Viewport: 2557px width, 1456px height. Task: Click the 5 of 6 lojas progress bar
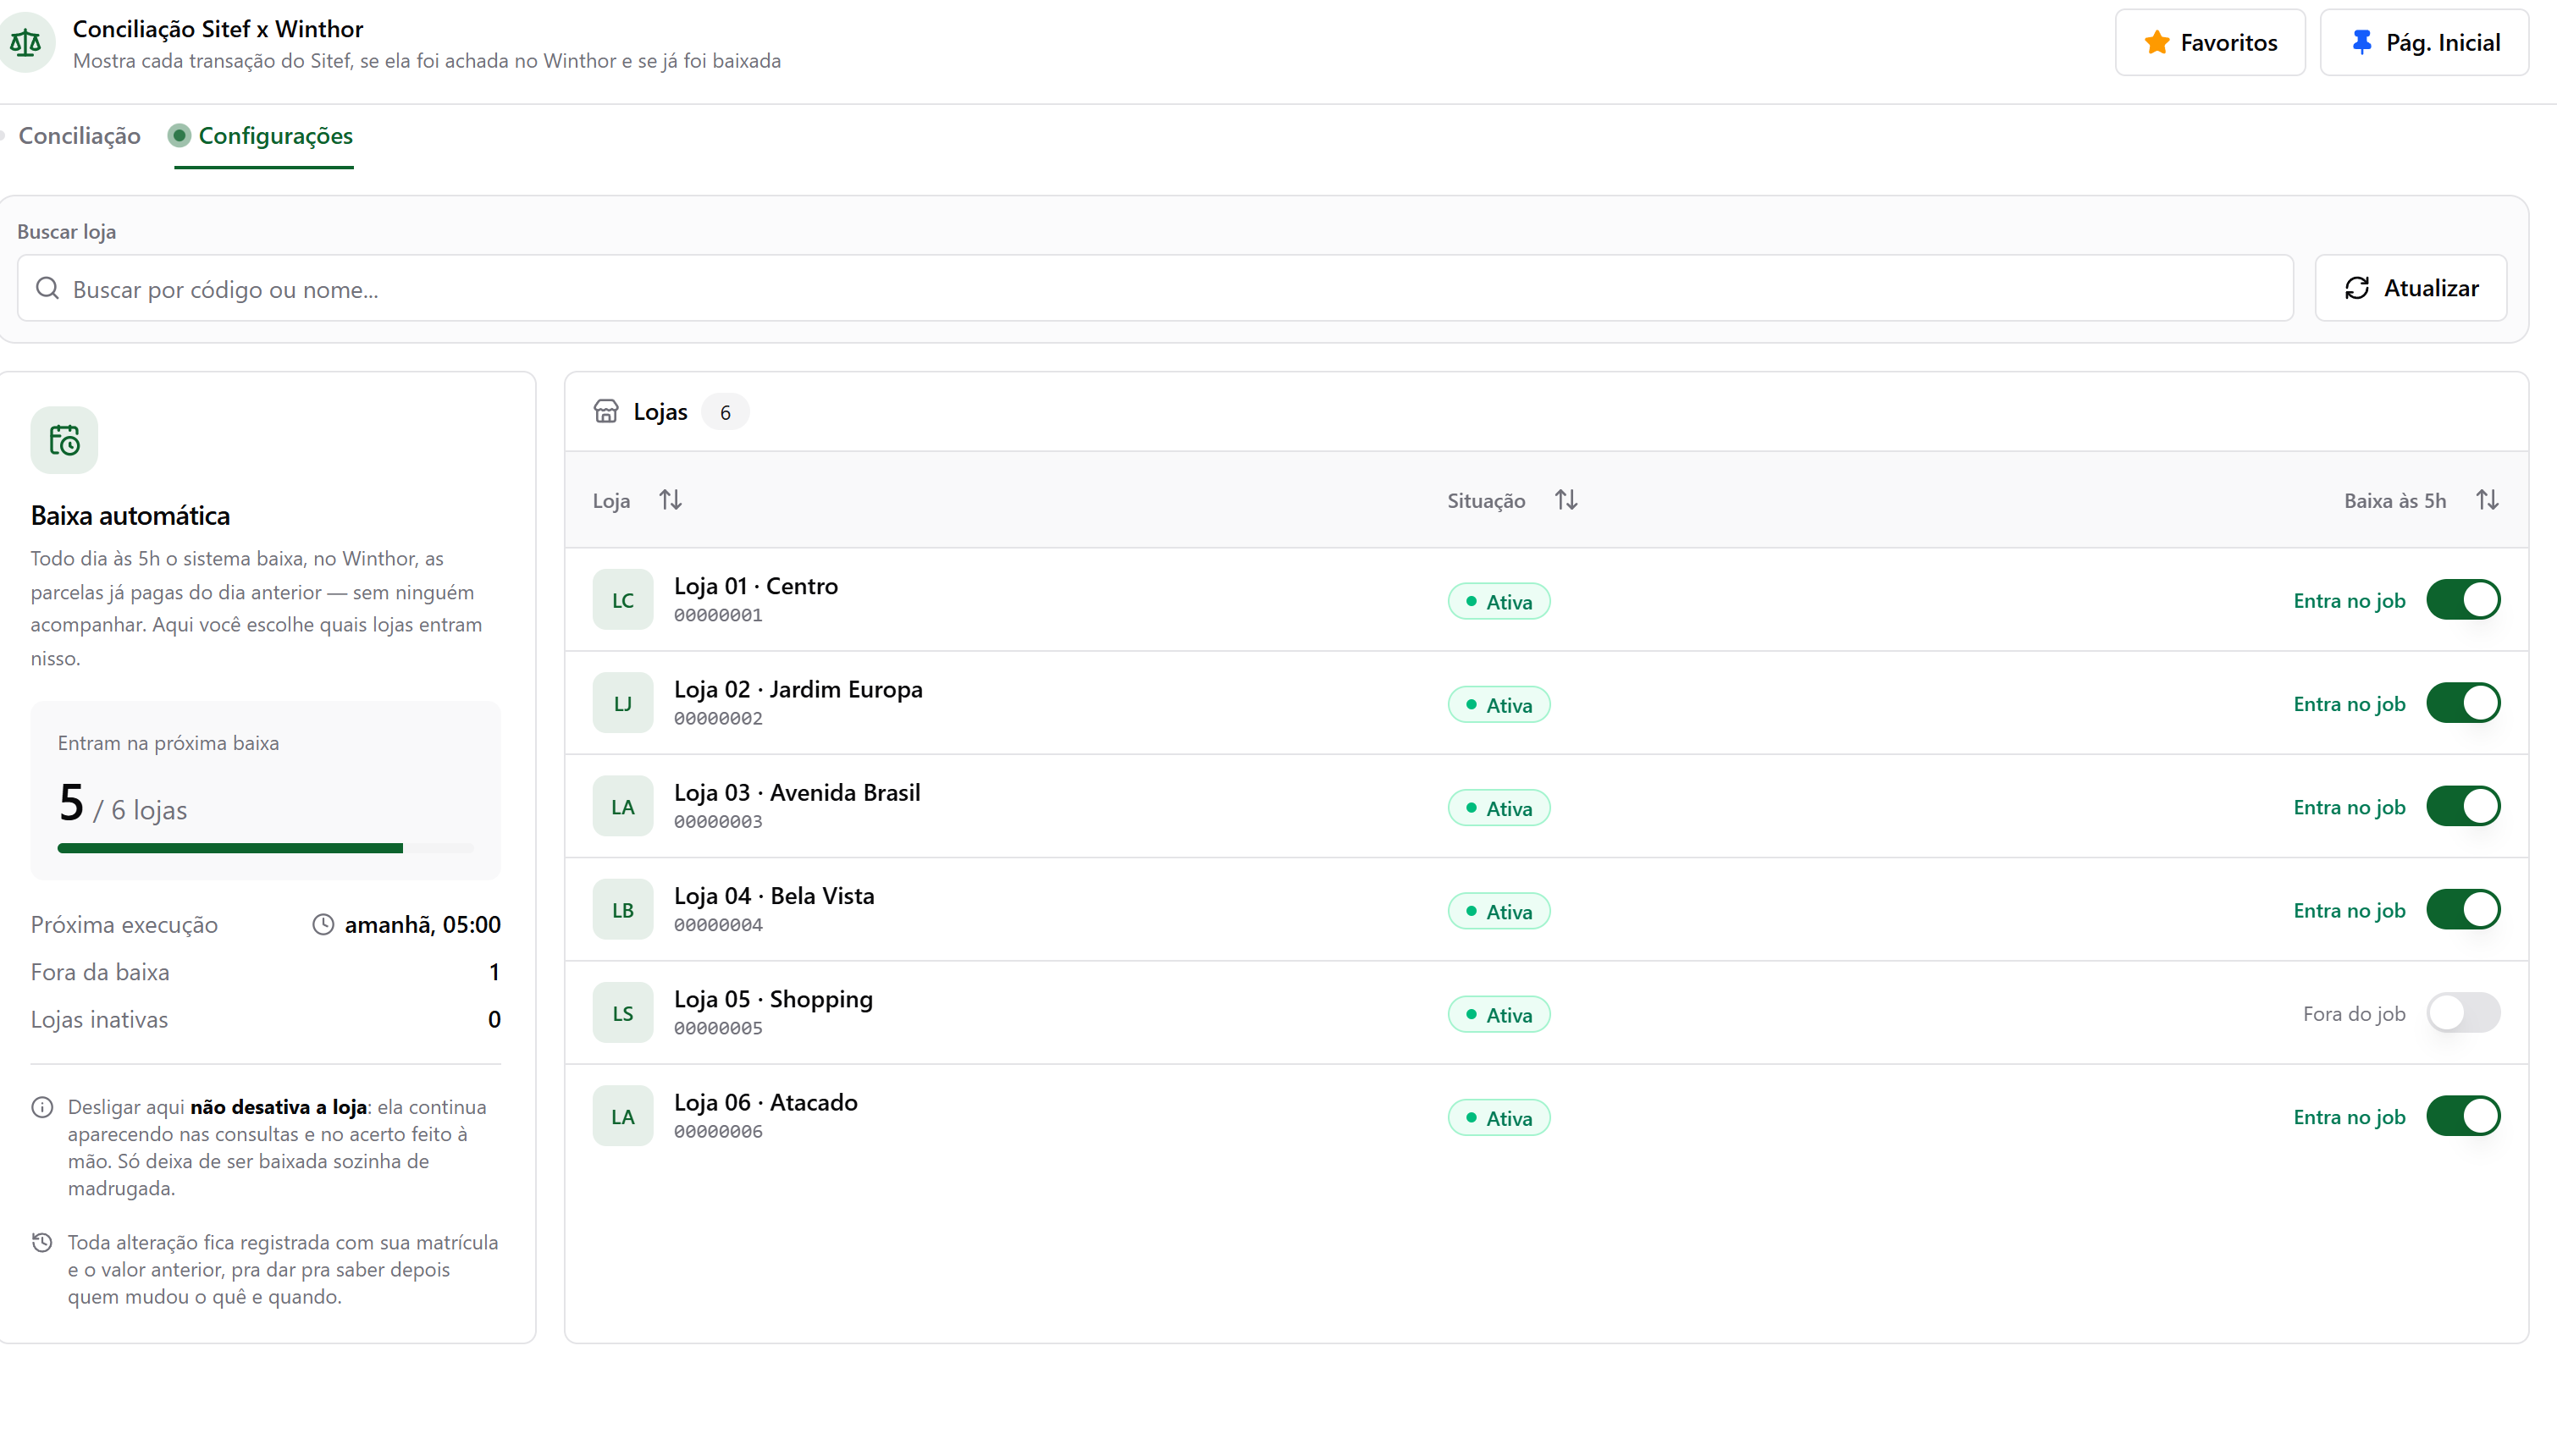[x=266, y=848]
